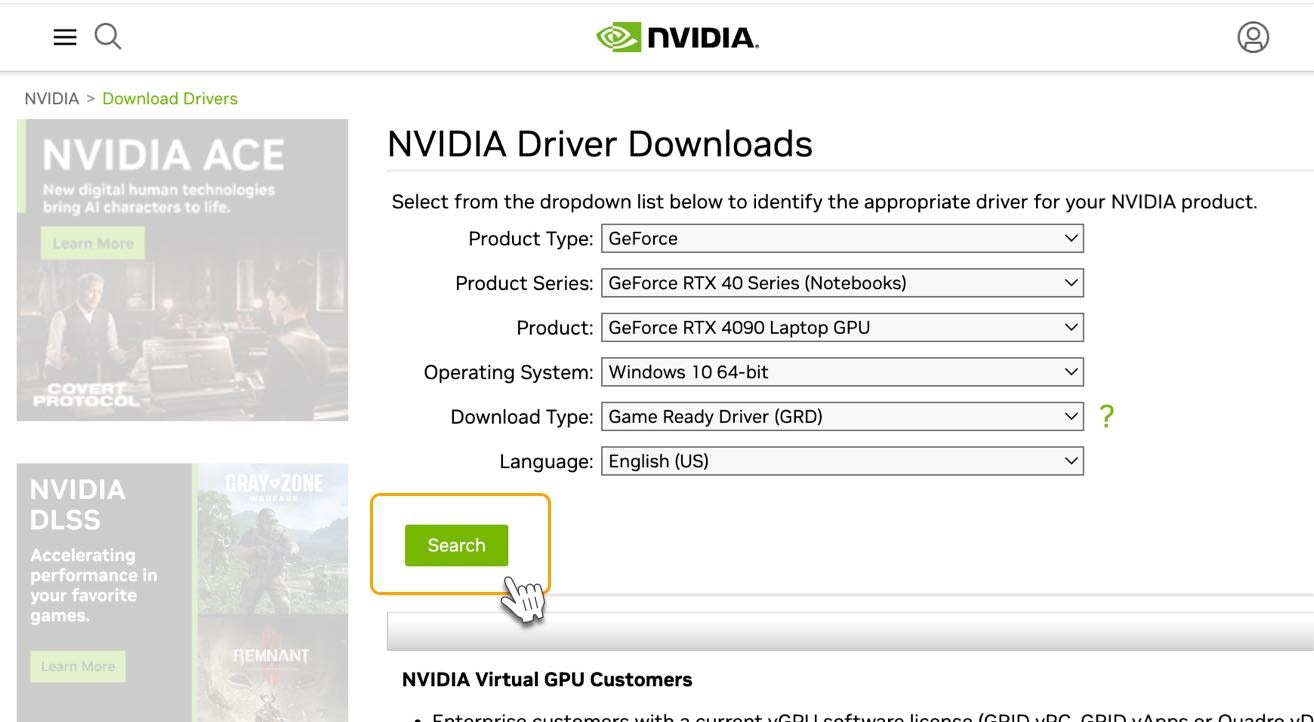Viewport: 1314px width, 722px height.
Task: Open the Gray Zone Warfare game thumbnail
Action: coord(273,538)
